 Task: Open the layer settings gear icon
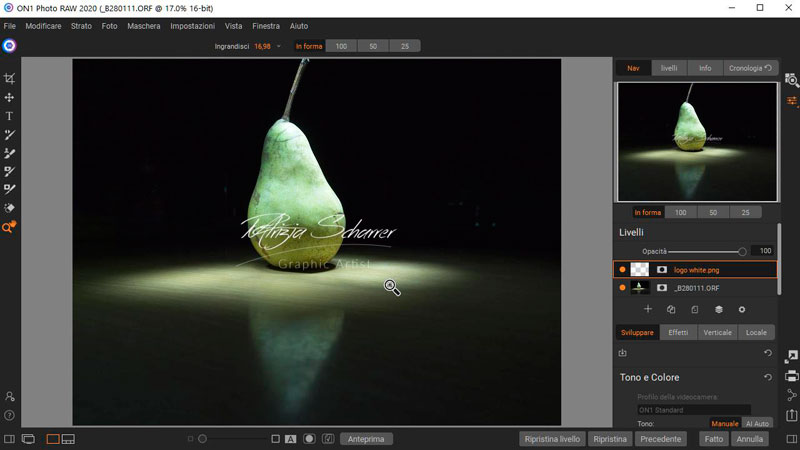[x=742, y=309]
